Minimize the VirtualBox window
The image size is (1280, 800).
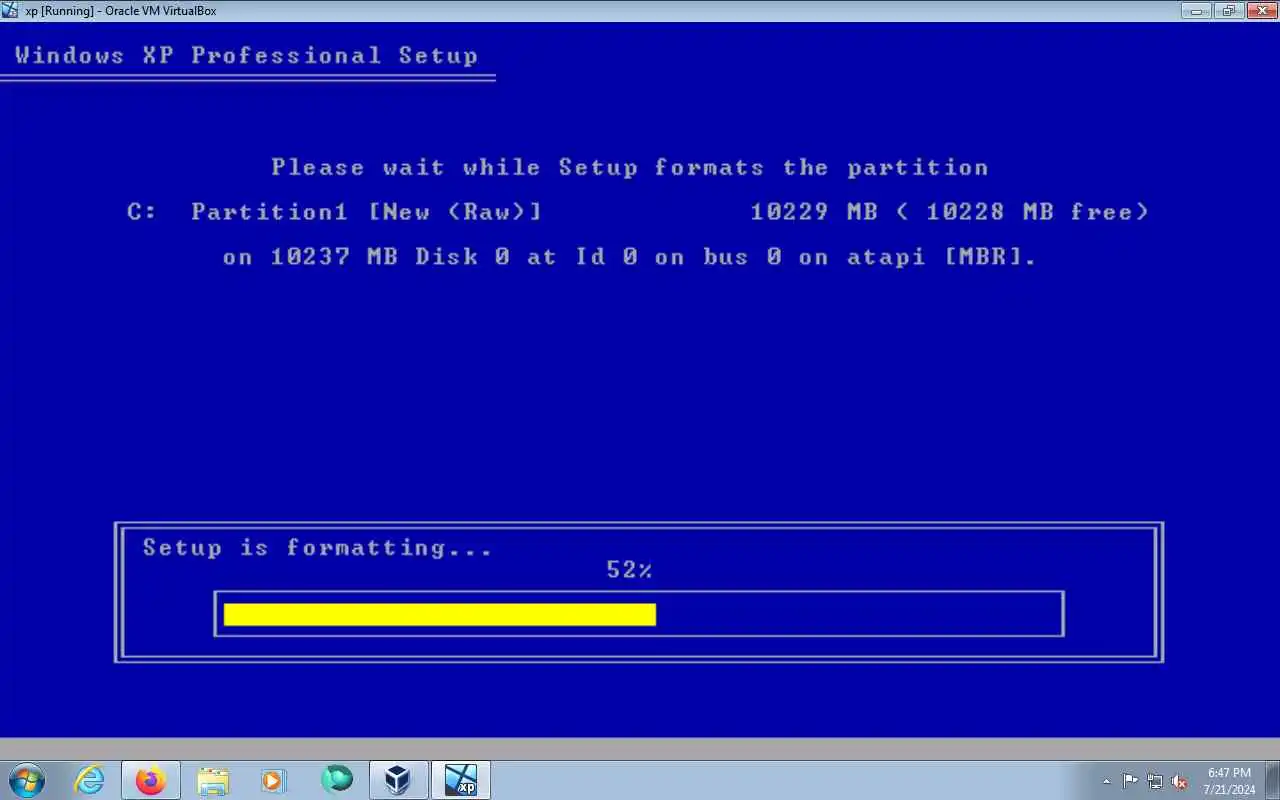click(x=1196, y=11)
